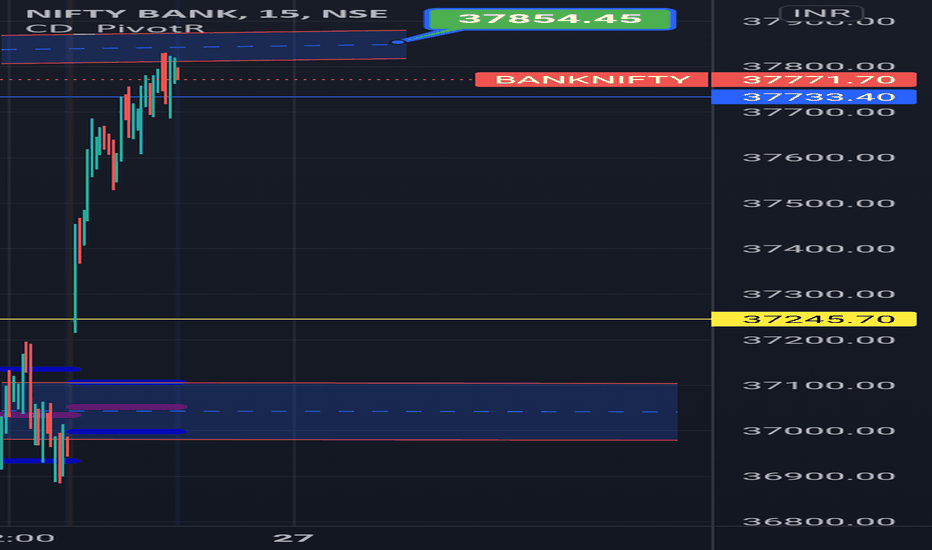Click the 37800.00 price axis label

[x=818, y=66]
